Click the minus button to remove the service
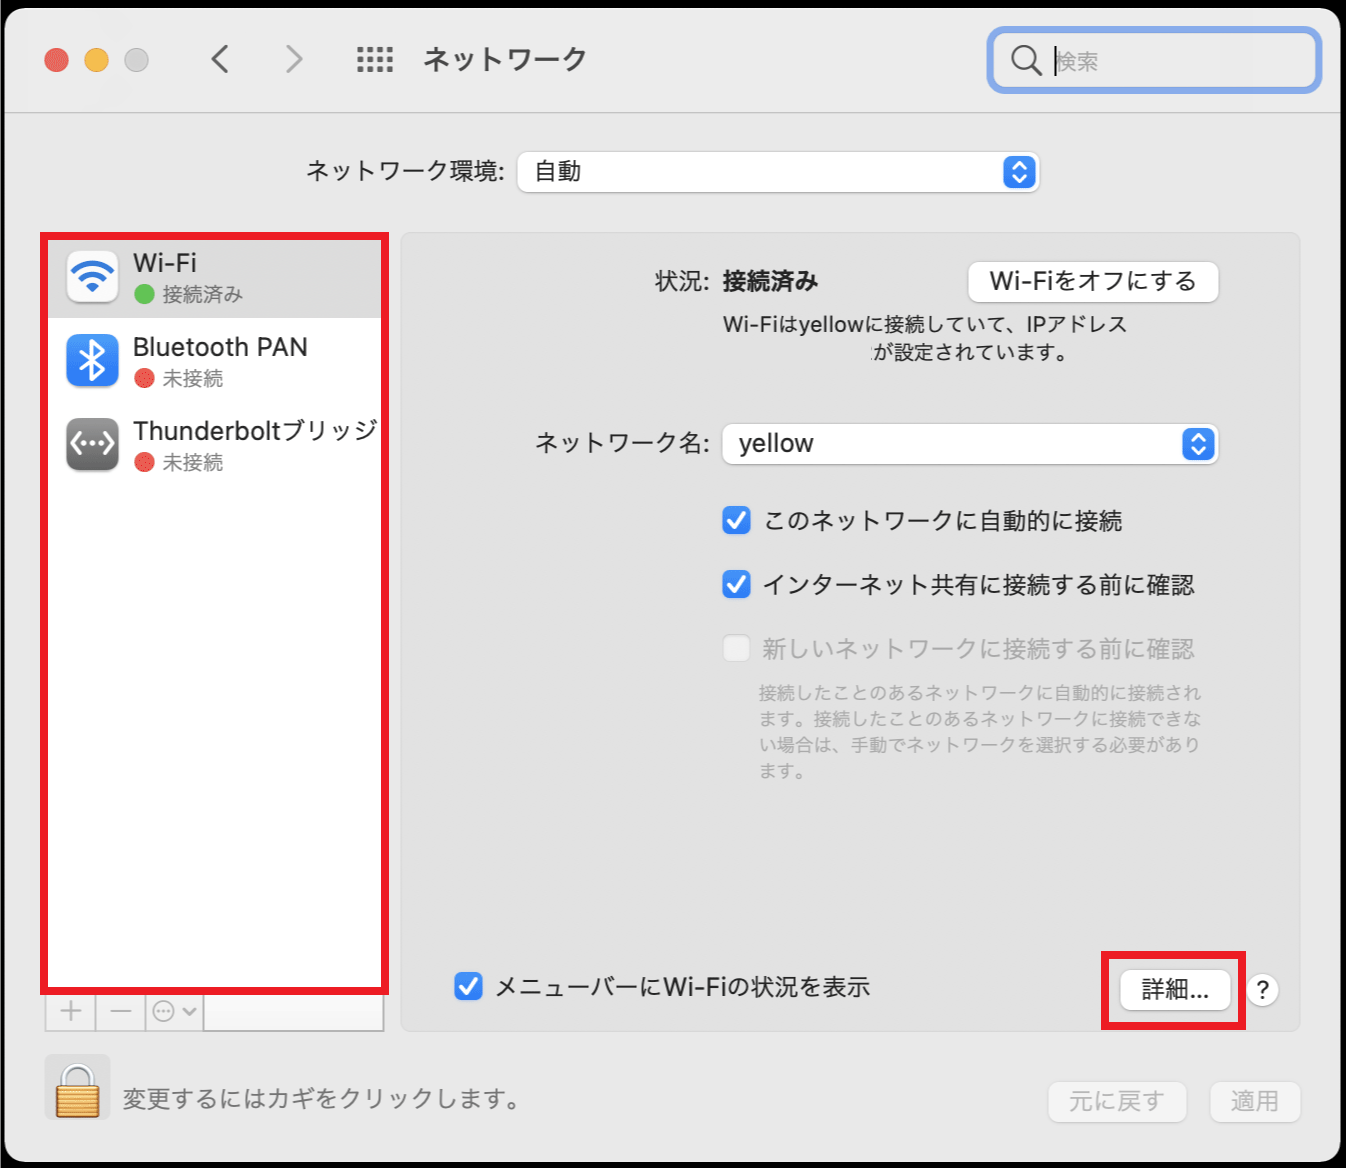The width and height of the screenshot is (1346, 1168). [121, 1011]
